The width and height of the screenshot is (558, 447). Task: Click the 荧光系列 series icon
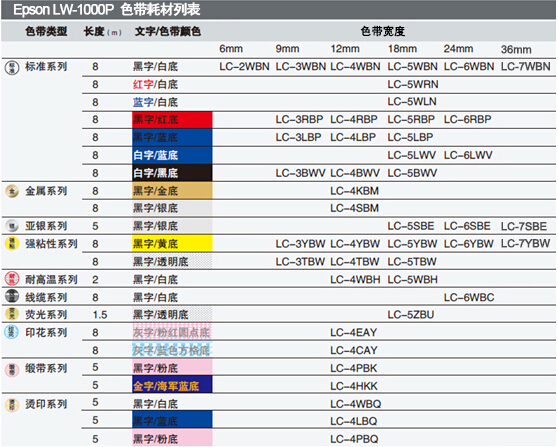[12, 314]
